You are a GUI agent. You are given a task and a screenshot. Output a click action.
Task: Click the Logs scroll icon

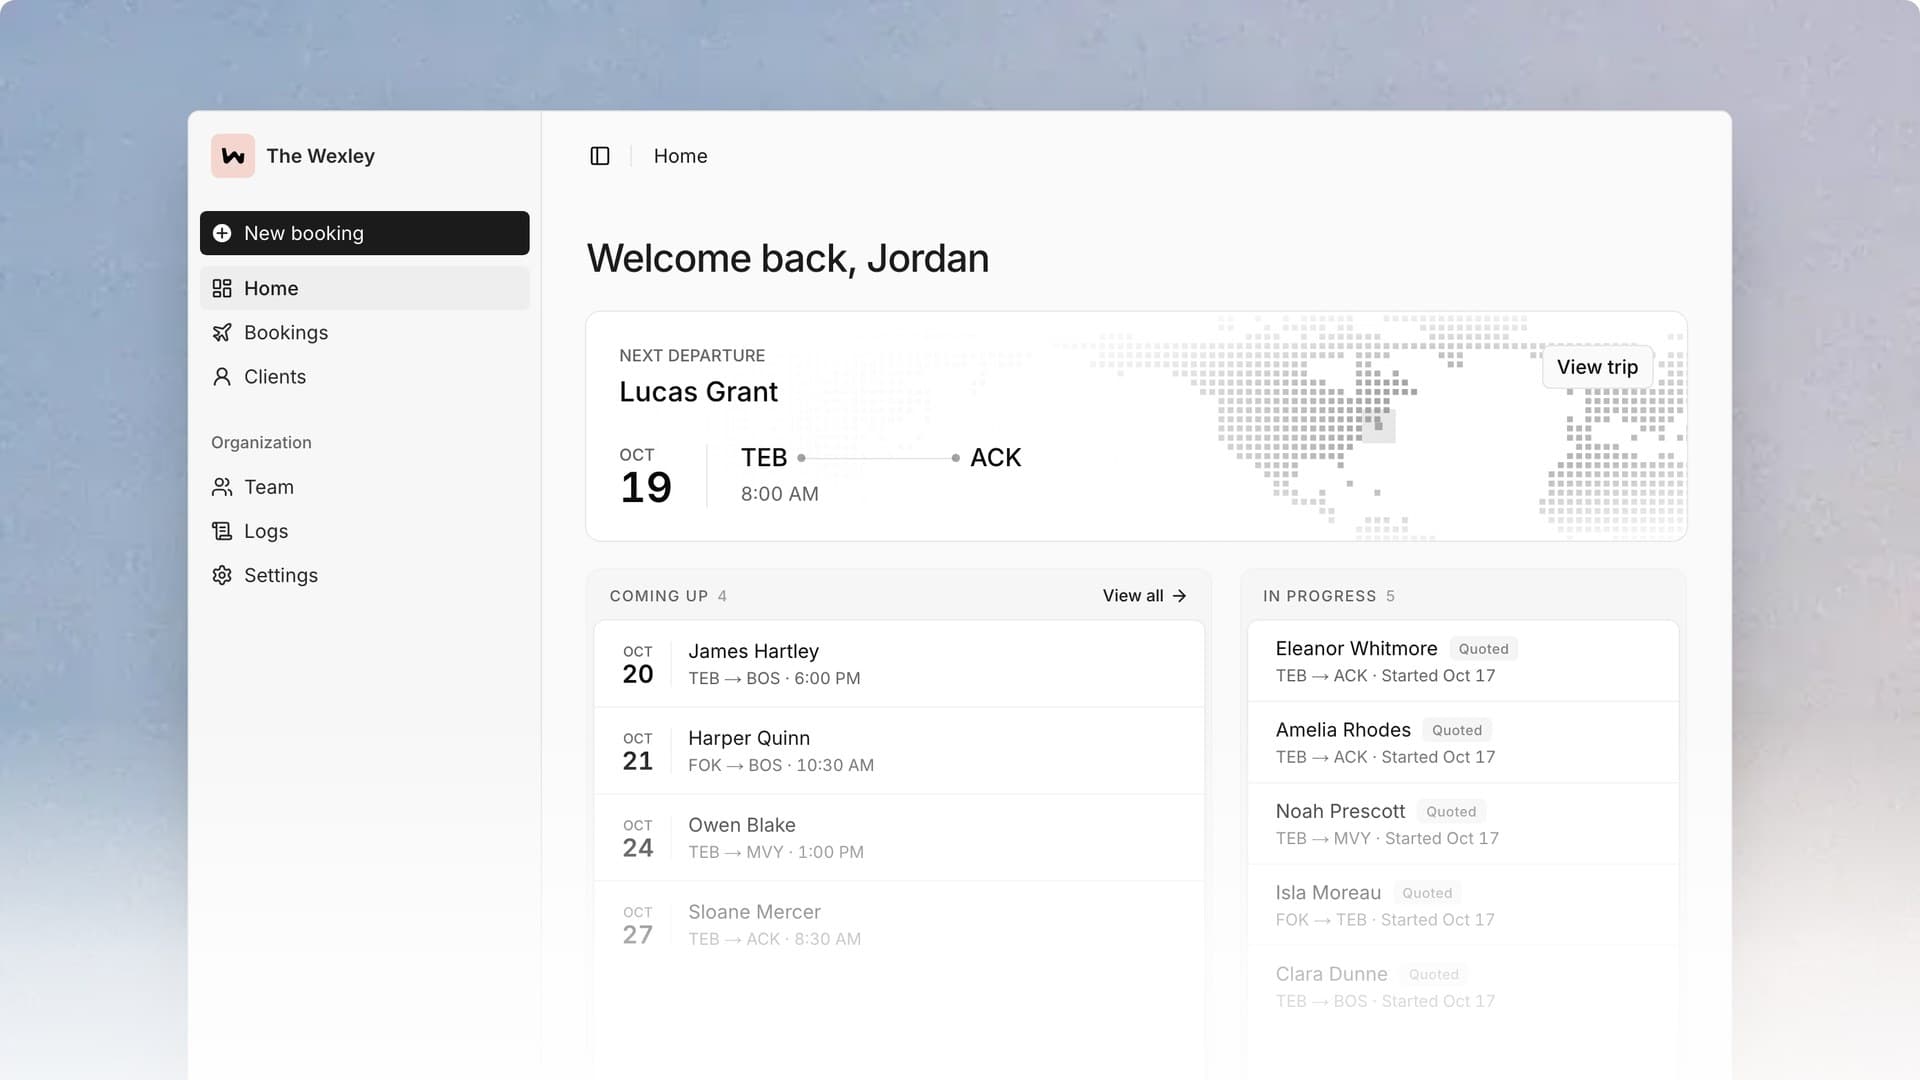click(x=222, y=531)
